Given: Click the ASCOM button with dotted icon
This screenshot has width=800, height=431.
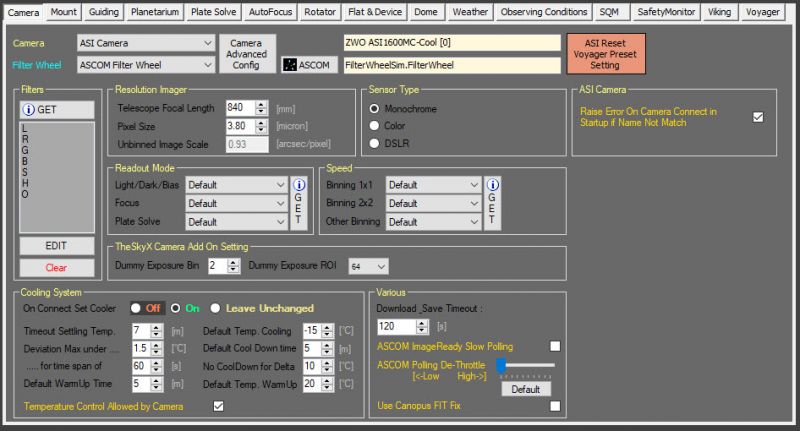Looking at the screenshot, I should (309, 65).
